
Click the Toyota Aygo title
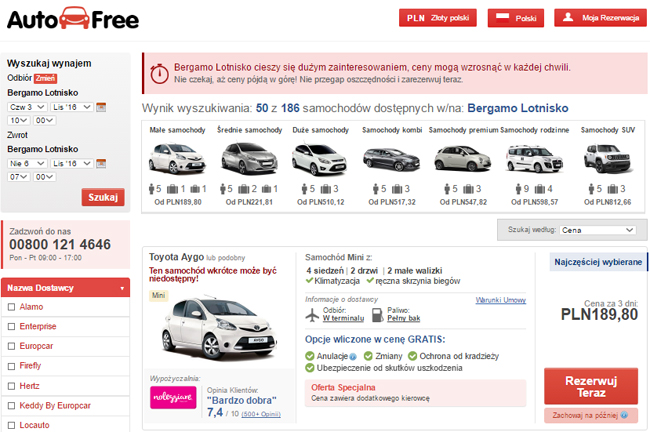(177, 257)
